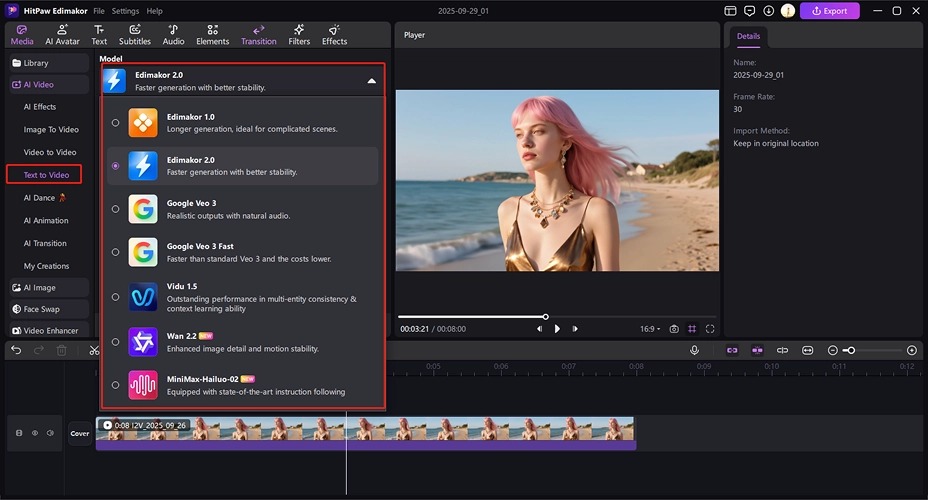This screenshot has width=928, height=500.
Task: Select Google Veo 3 Fast radio button
Action: 115,252
